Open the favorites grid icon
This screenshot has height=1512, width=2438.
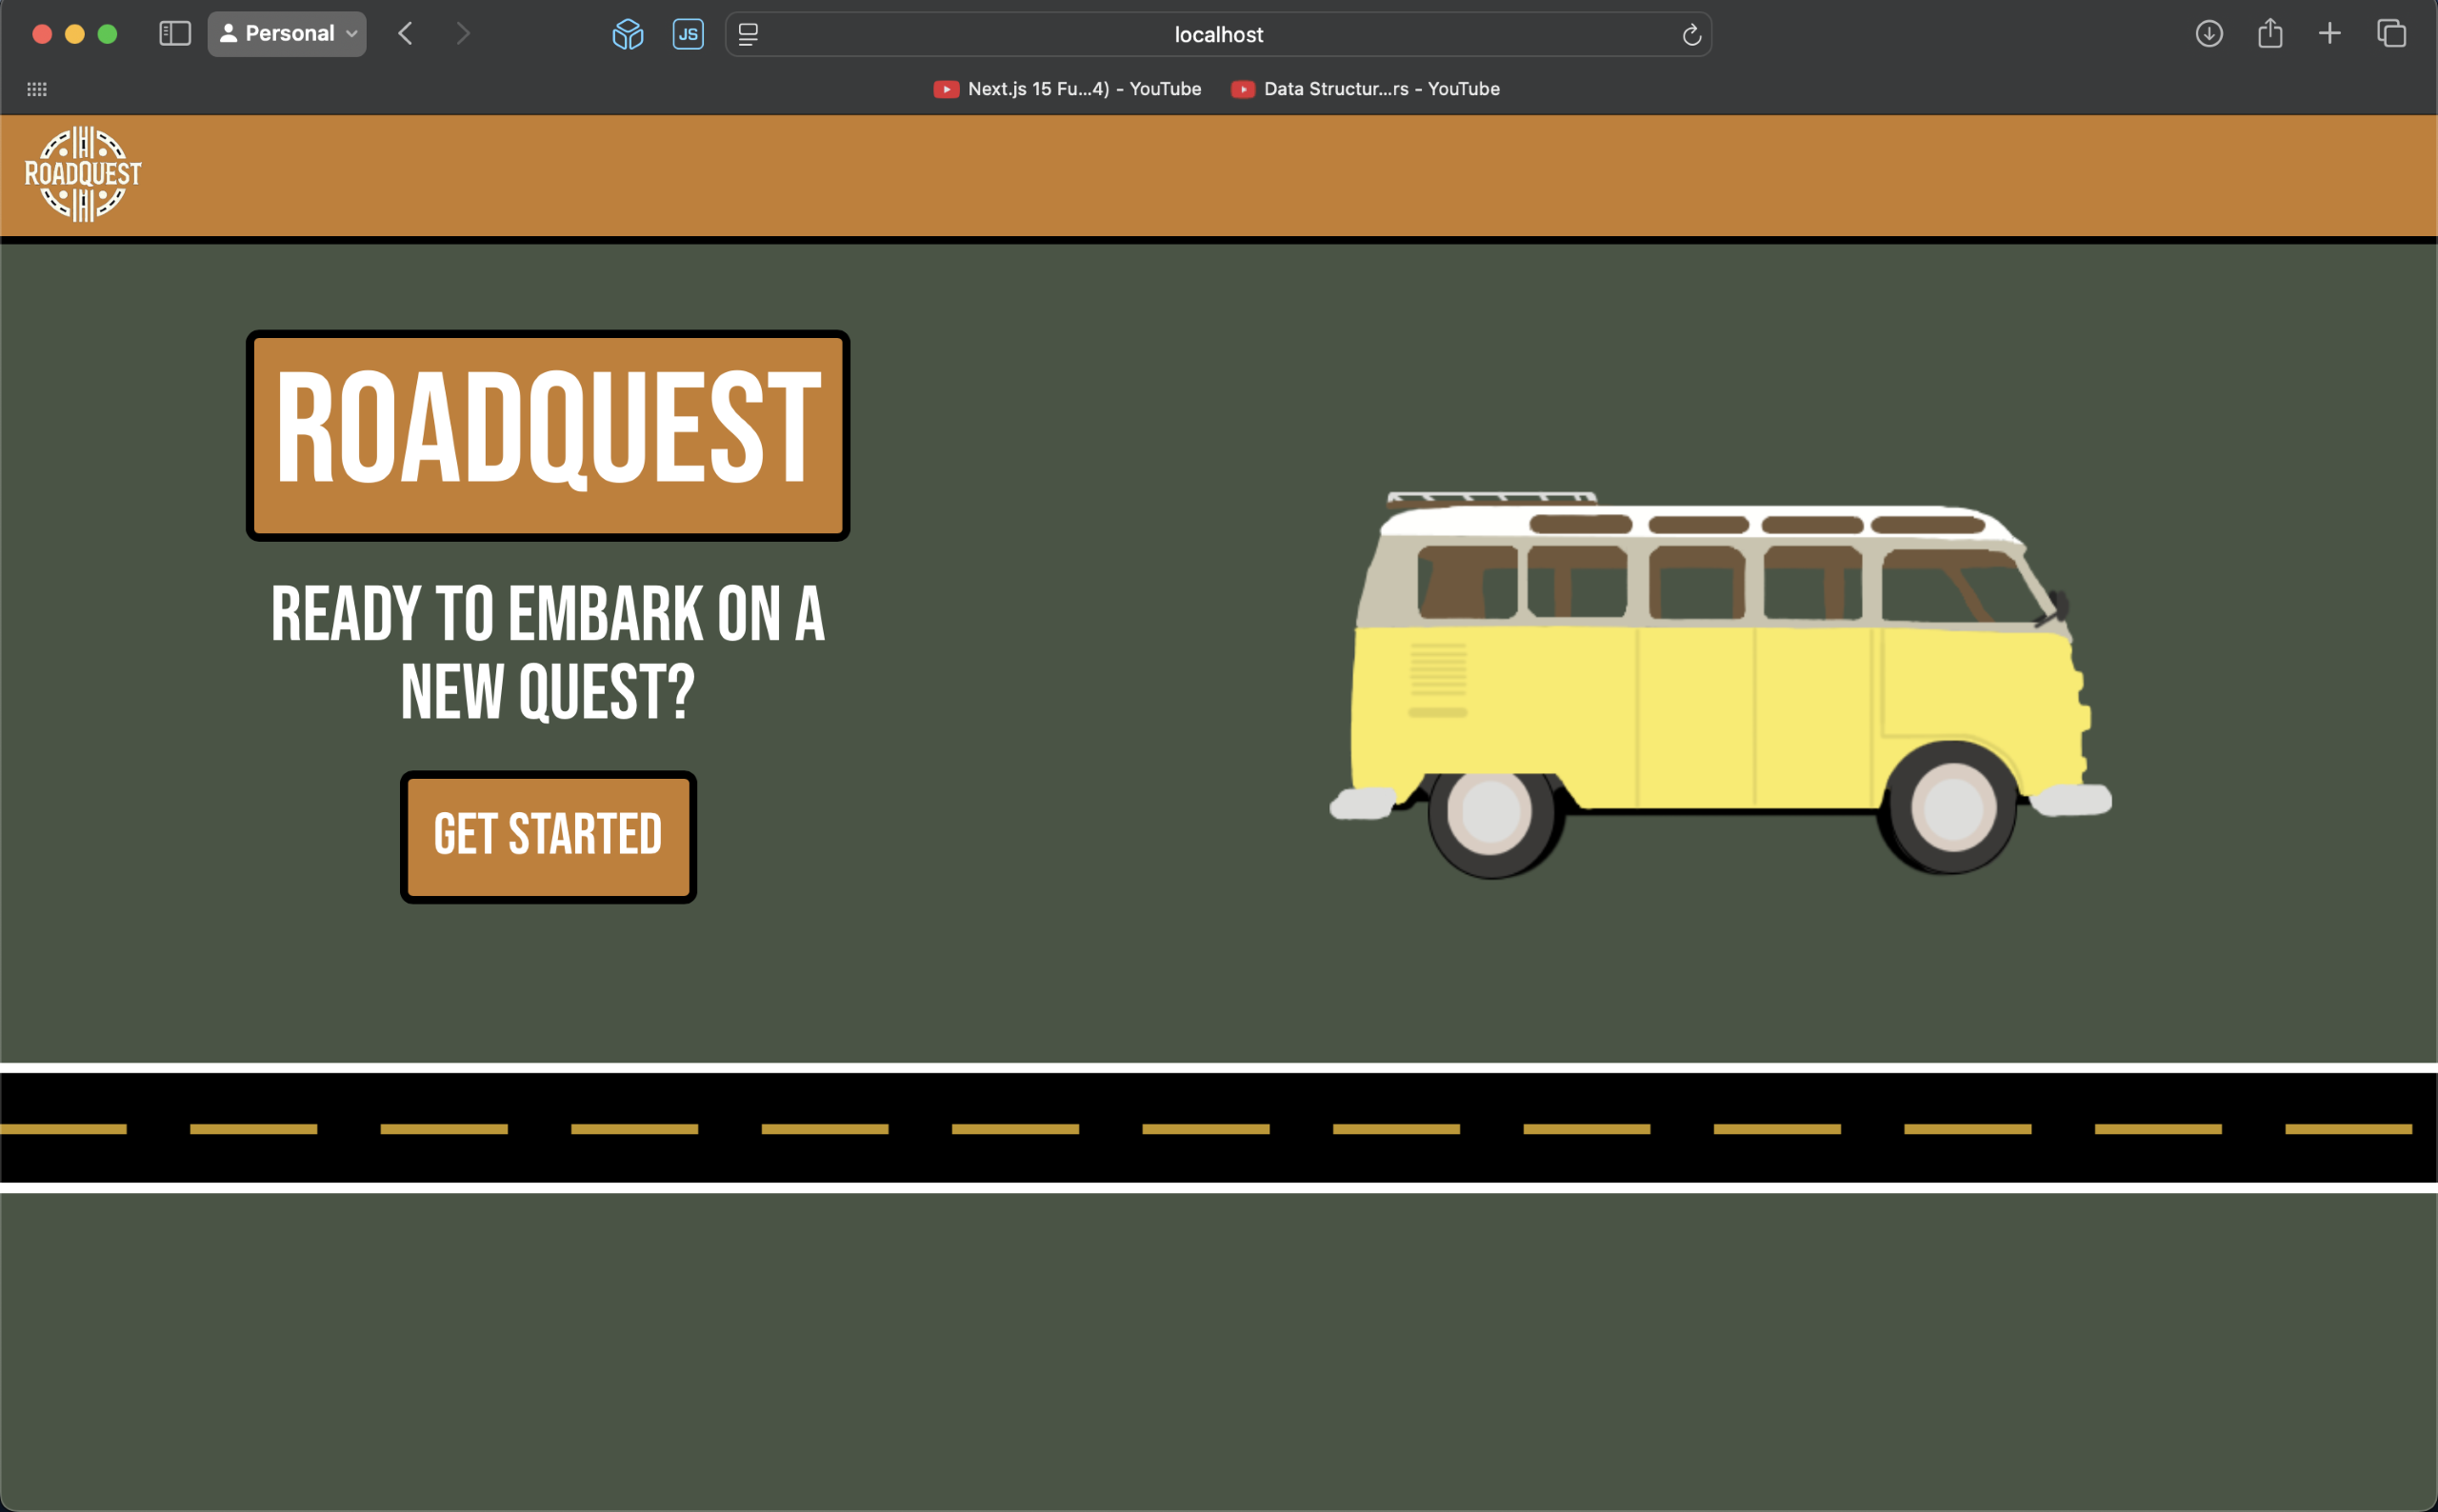pyautogui.click(x=37, y=89)
